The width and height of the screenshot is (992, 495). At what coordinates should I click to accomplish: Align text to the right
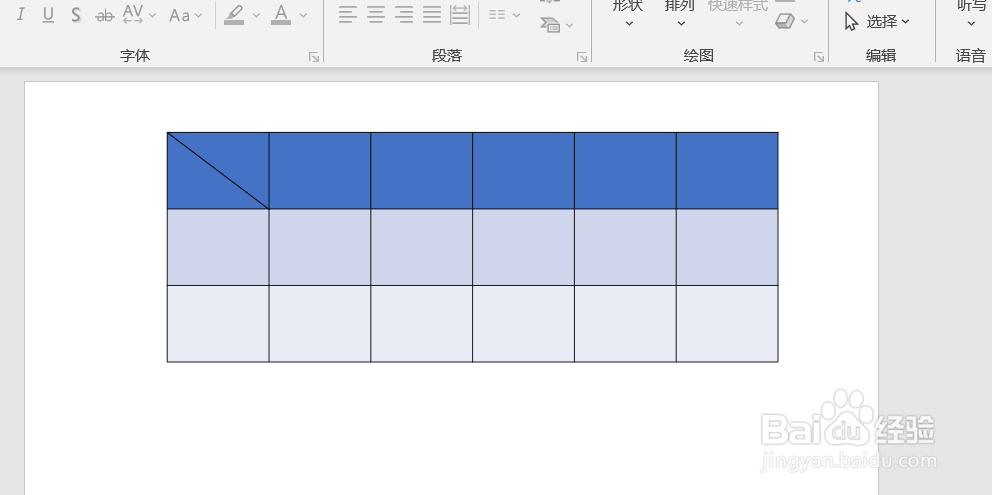404,14
